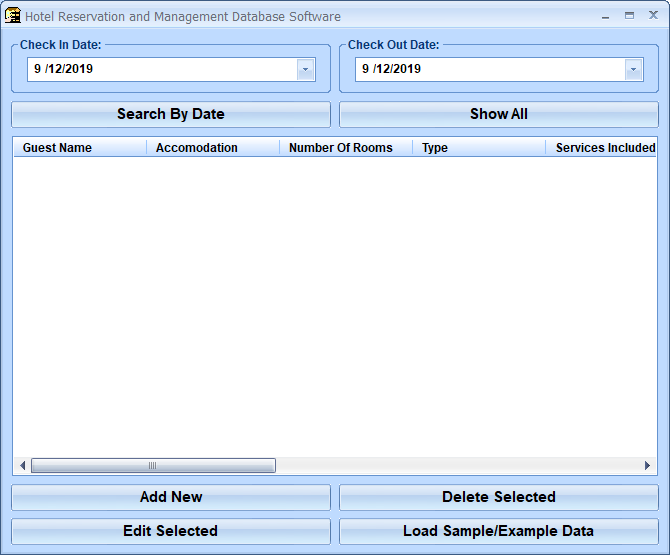Viewport: 670px width, 555px height.
Task: Click the Services Included column header
Action: pyautogui.click(x=604, y=148)
